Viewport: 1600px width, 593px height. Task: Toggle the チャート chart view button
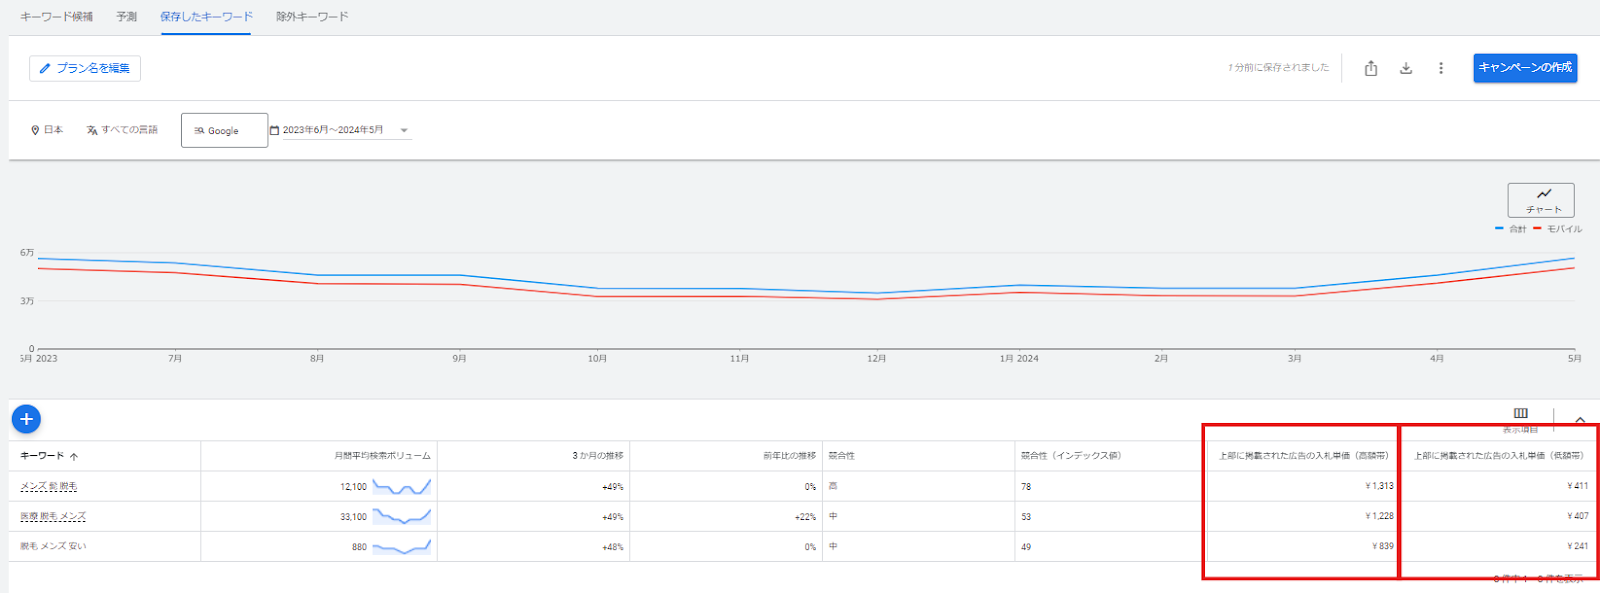tap(1541, 200)
